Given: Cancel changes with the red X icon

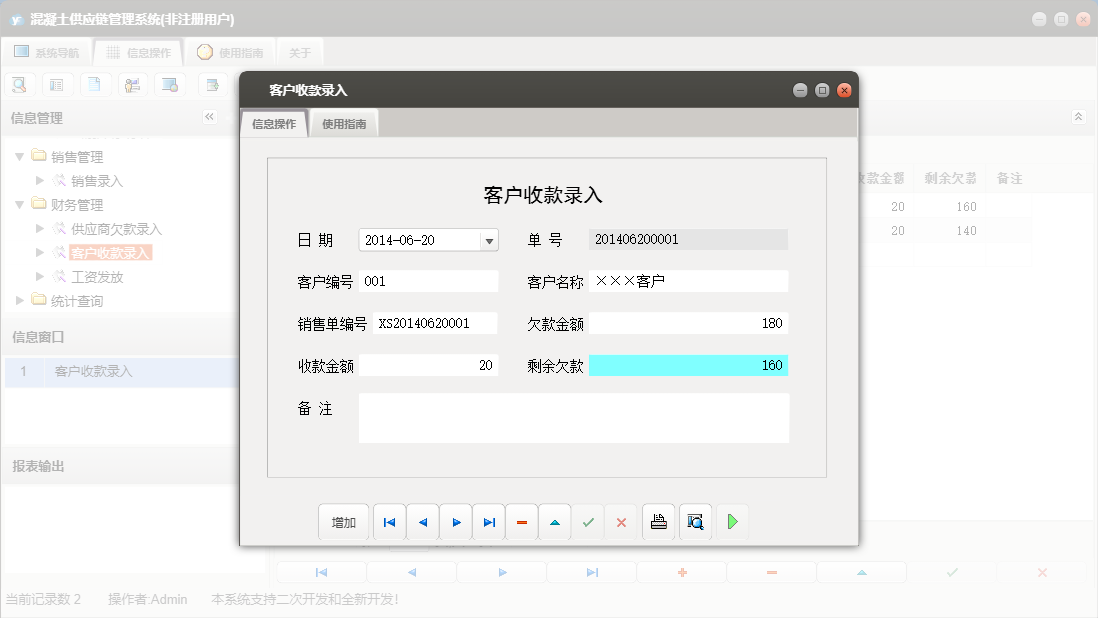Looking at the screenshot, I should [x=621, y=521].
